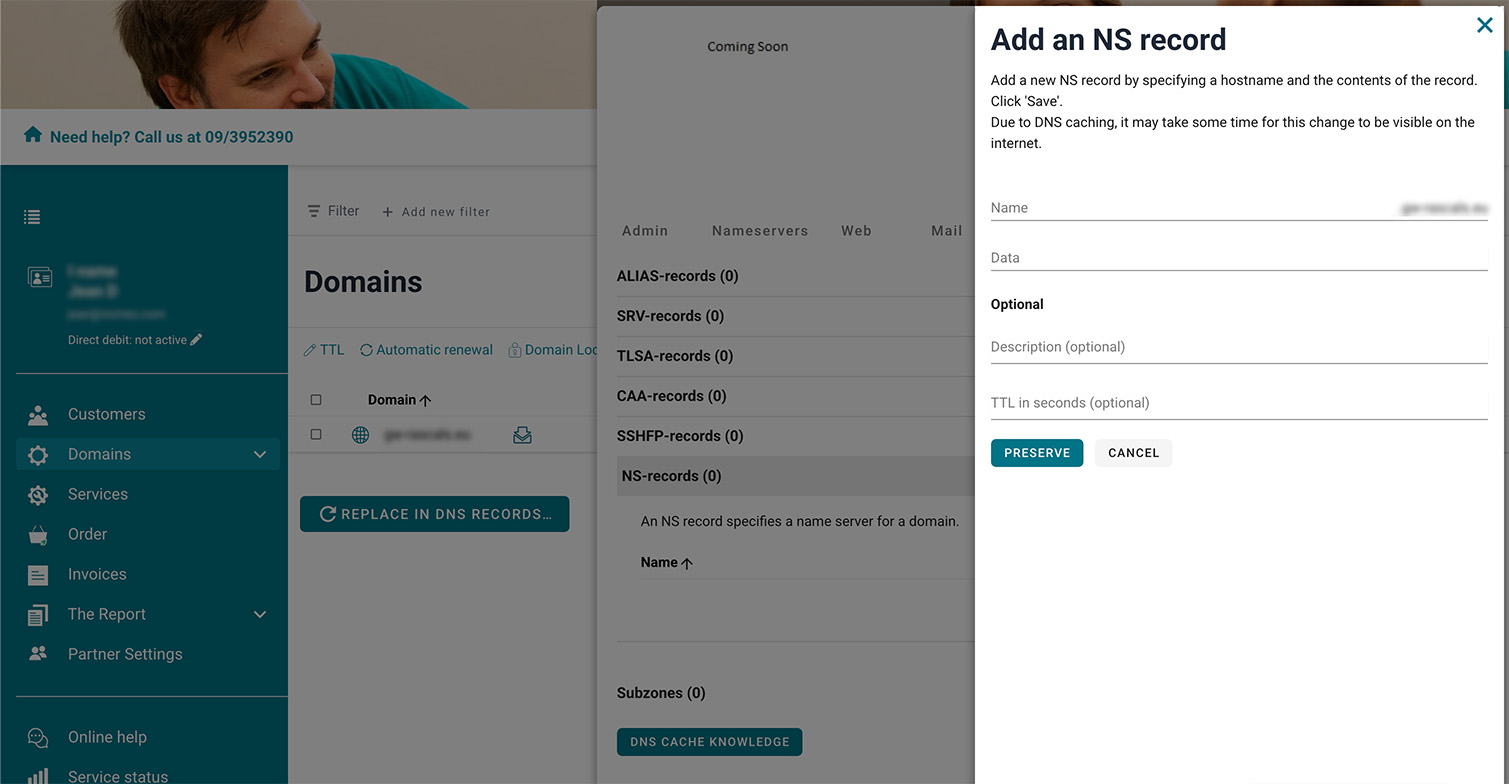Viewport: 1509px width, 784px height.
Task: Collapse the NS-records section
Action: pos(796,476)
